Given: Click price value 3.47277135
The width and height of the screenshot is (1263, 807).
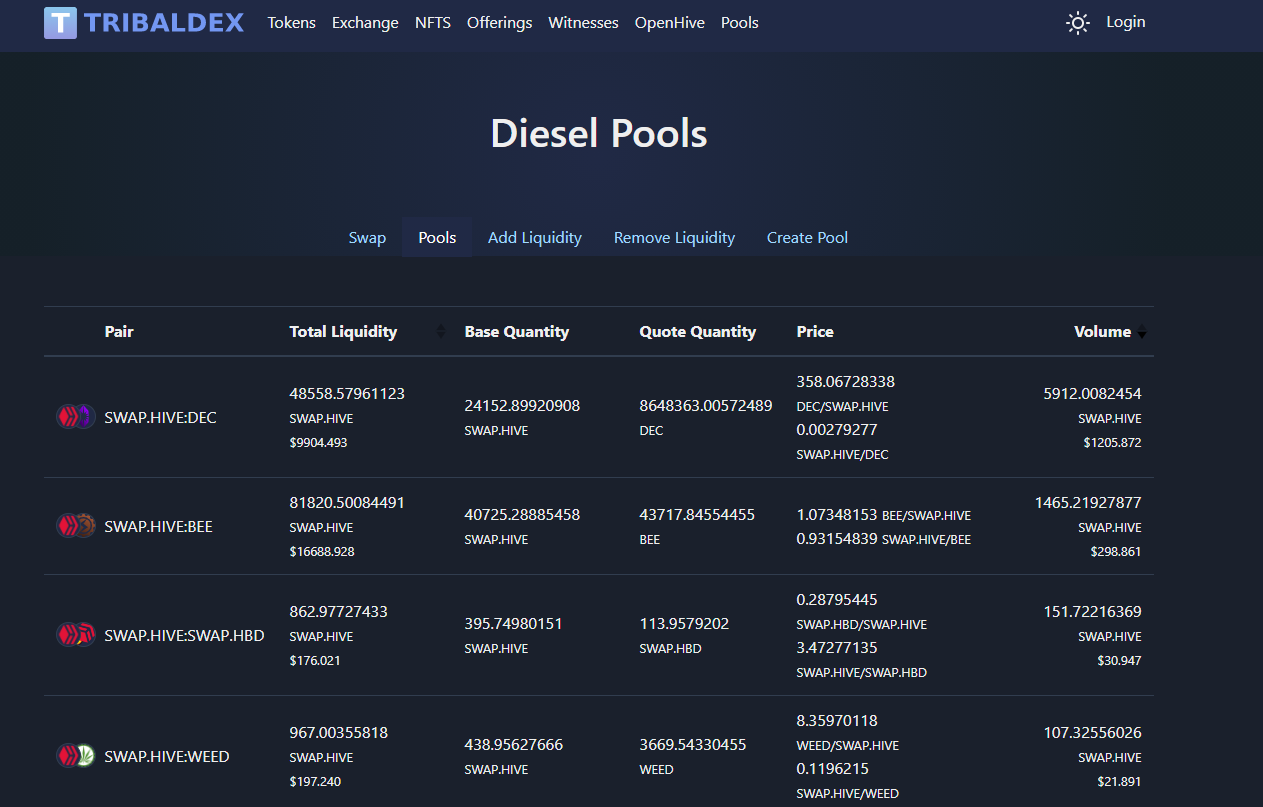Looking at the screenshot, I should tap(837, 648).
